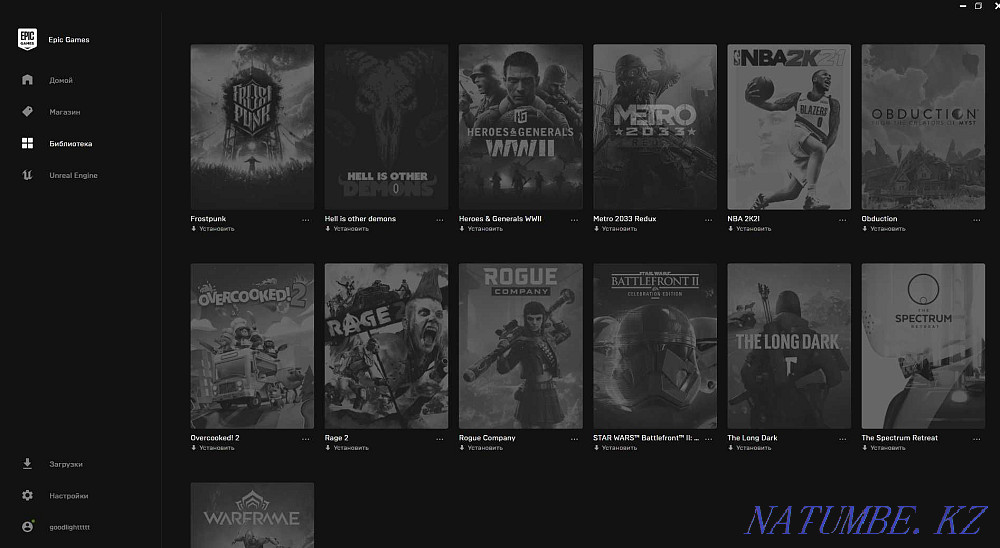Select the Heroes & Generals WWII cover
Image resolution: width=1000 pixels, height=548 pixels.
tap(520, 127)
